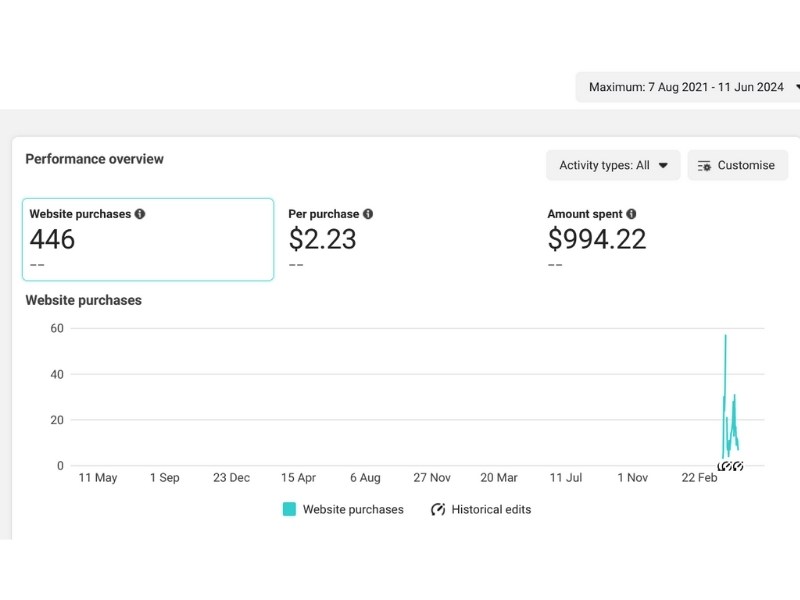This screenshot has width=800, height=600.
Task: Click the Website purchases legend label
Action: [x=353, y=509]
